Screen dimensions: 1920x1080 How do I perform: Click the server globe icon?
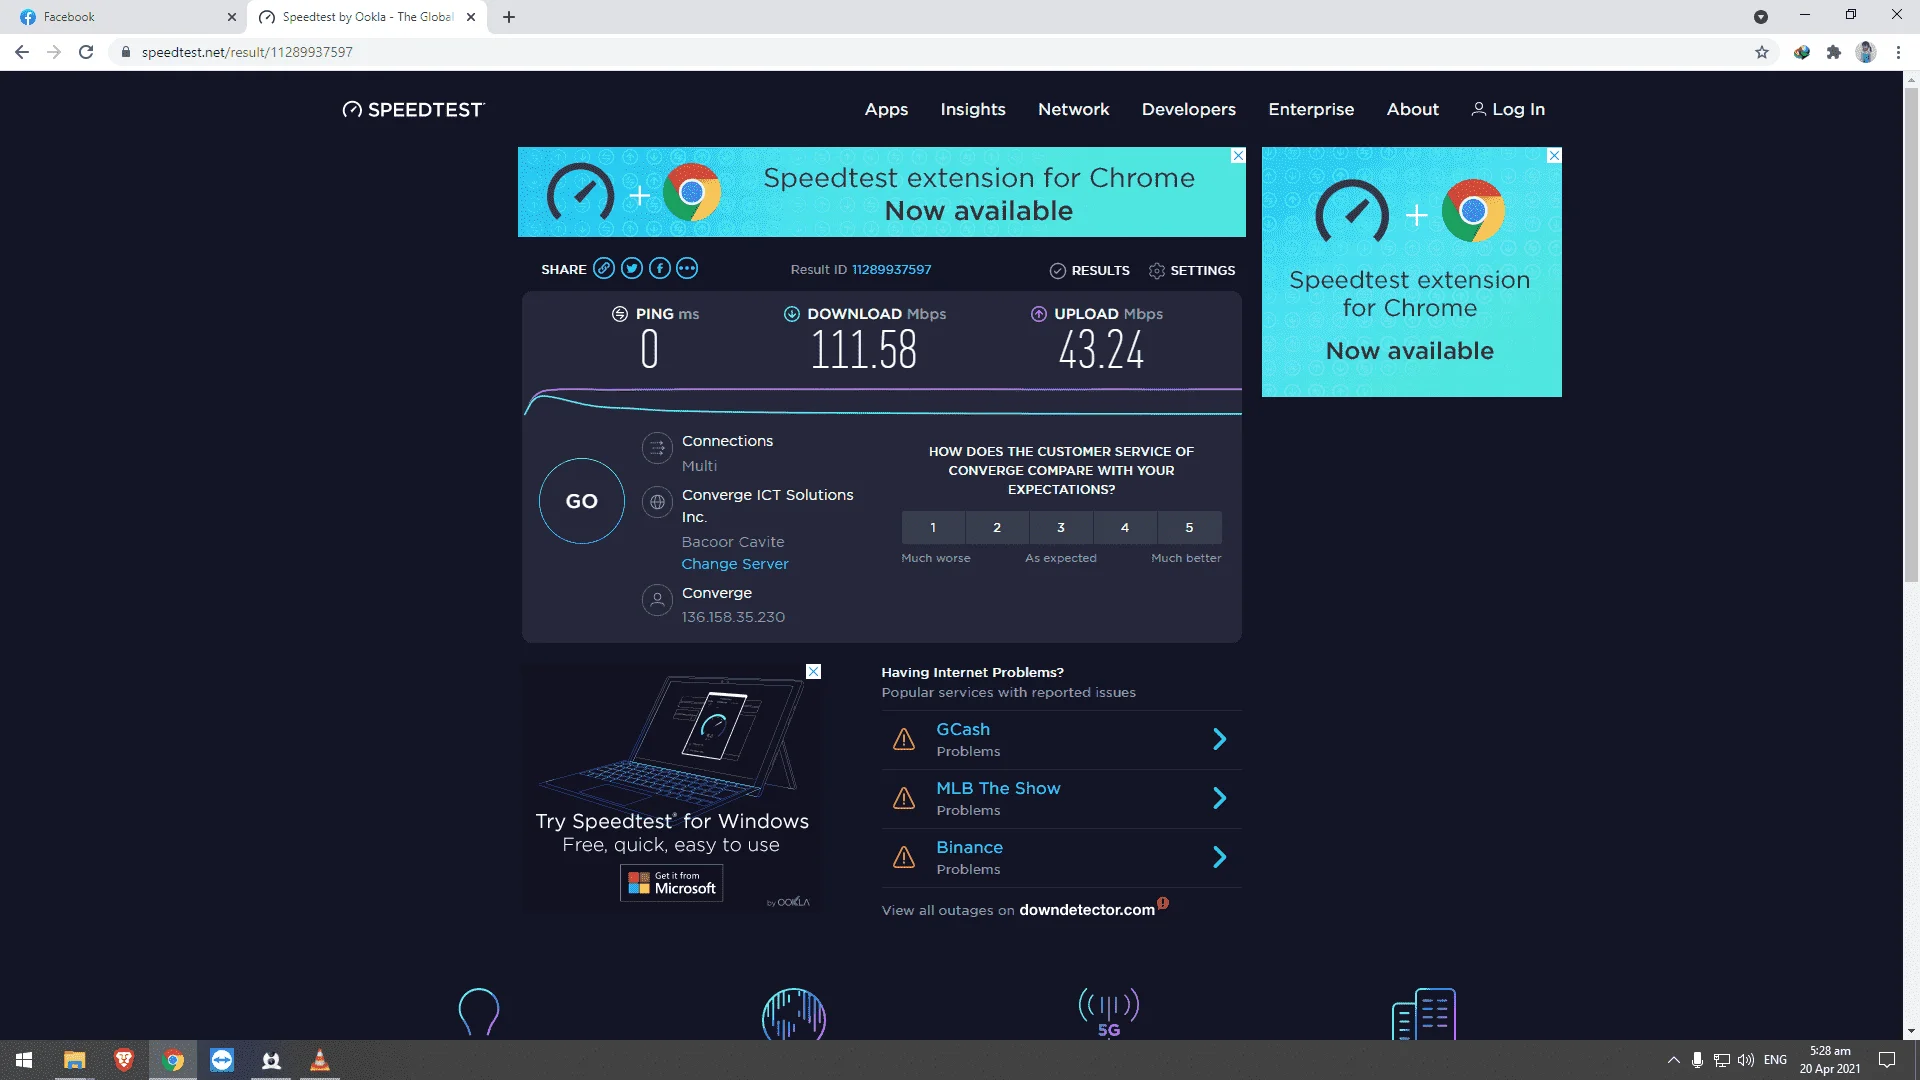pos(657,502)
